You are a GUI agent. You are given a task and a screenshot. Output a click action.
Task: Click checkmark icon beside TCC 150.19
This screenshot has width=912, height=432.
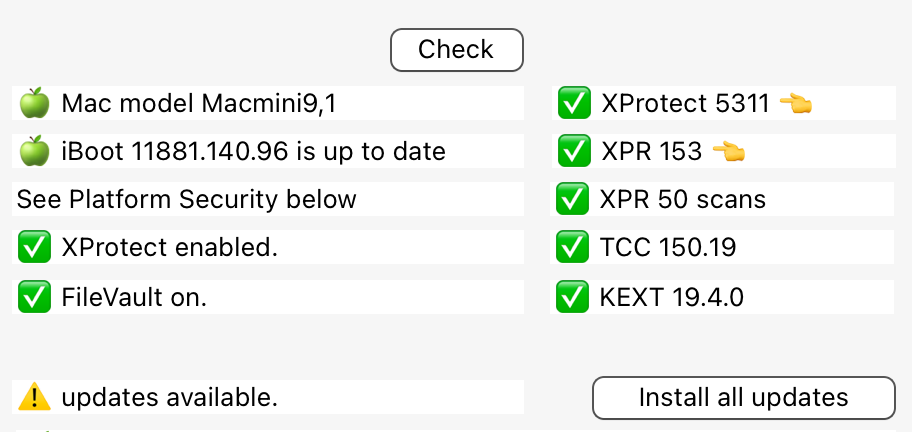click(572, 247)
